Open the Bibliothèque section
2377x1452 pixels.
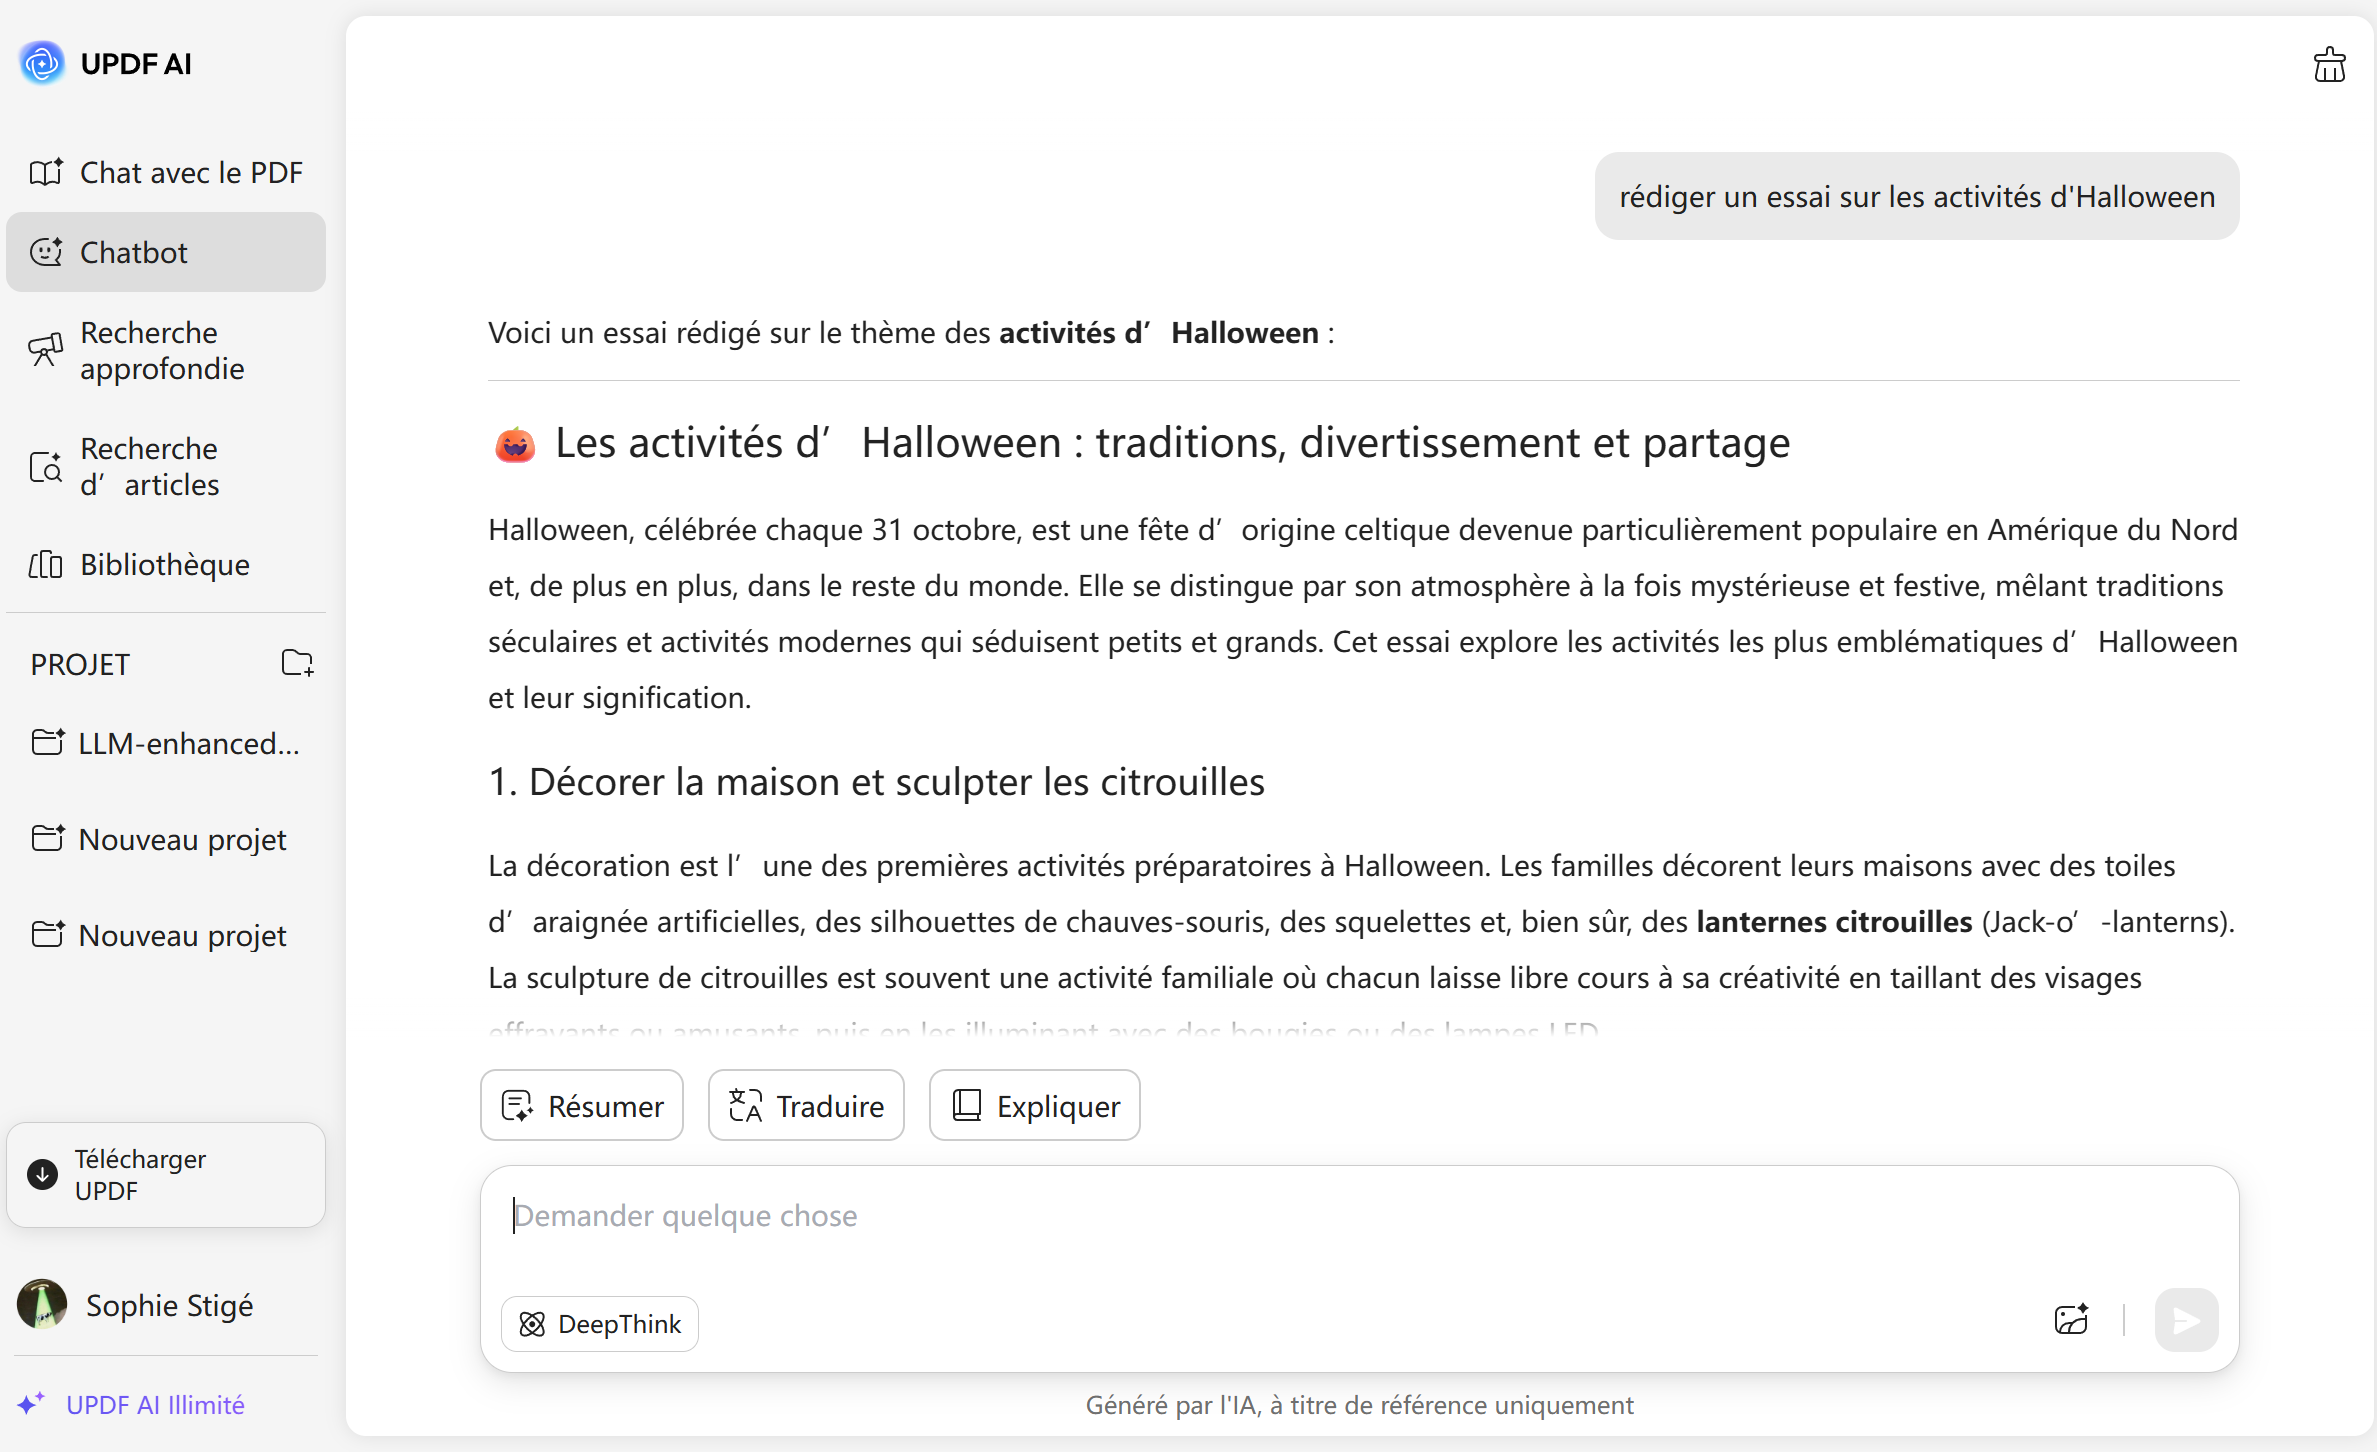[x=166, y=564]
